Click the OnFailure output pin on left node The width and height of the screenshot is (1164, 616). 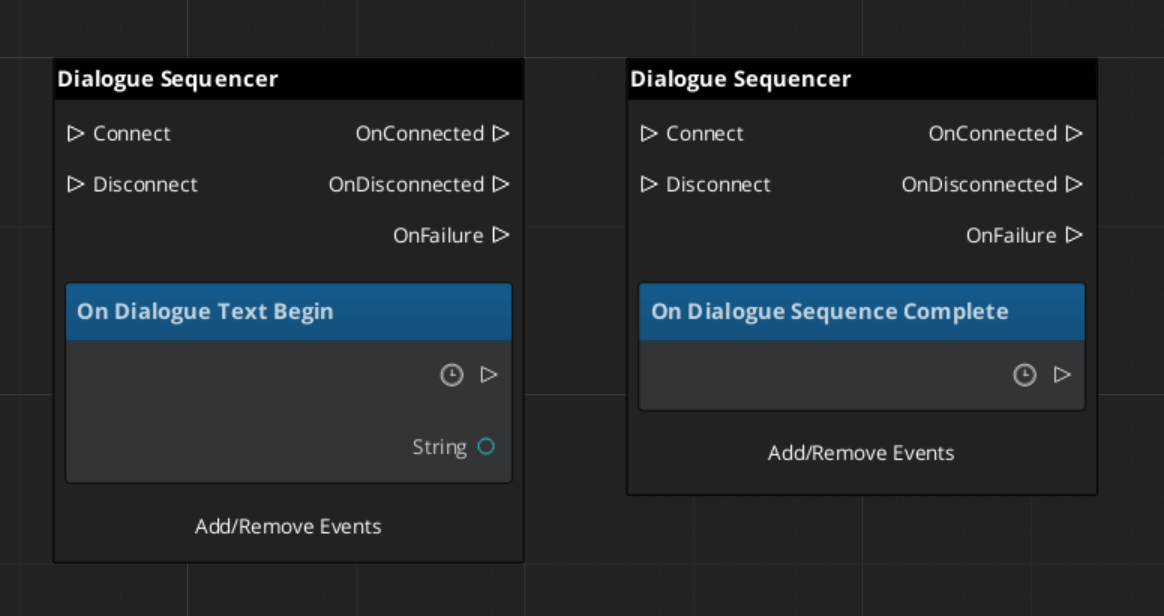pyautogui.click(x=501, y=235)
